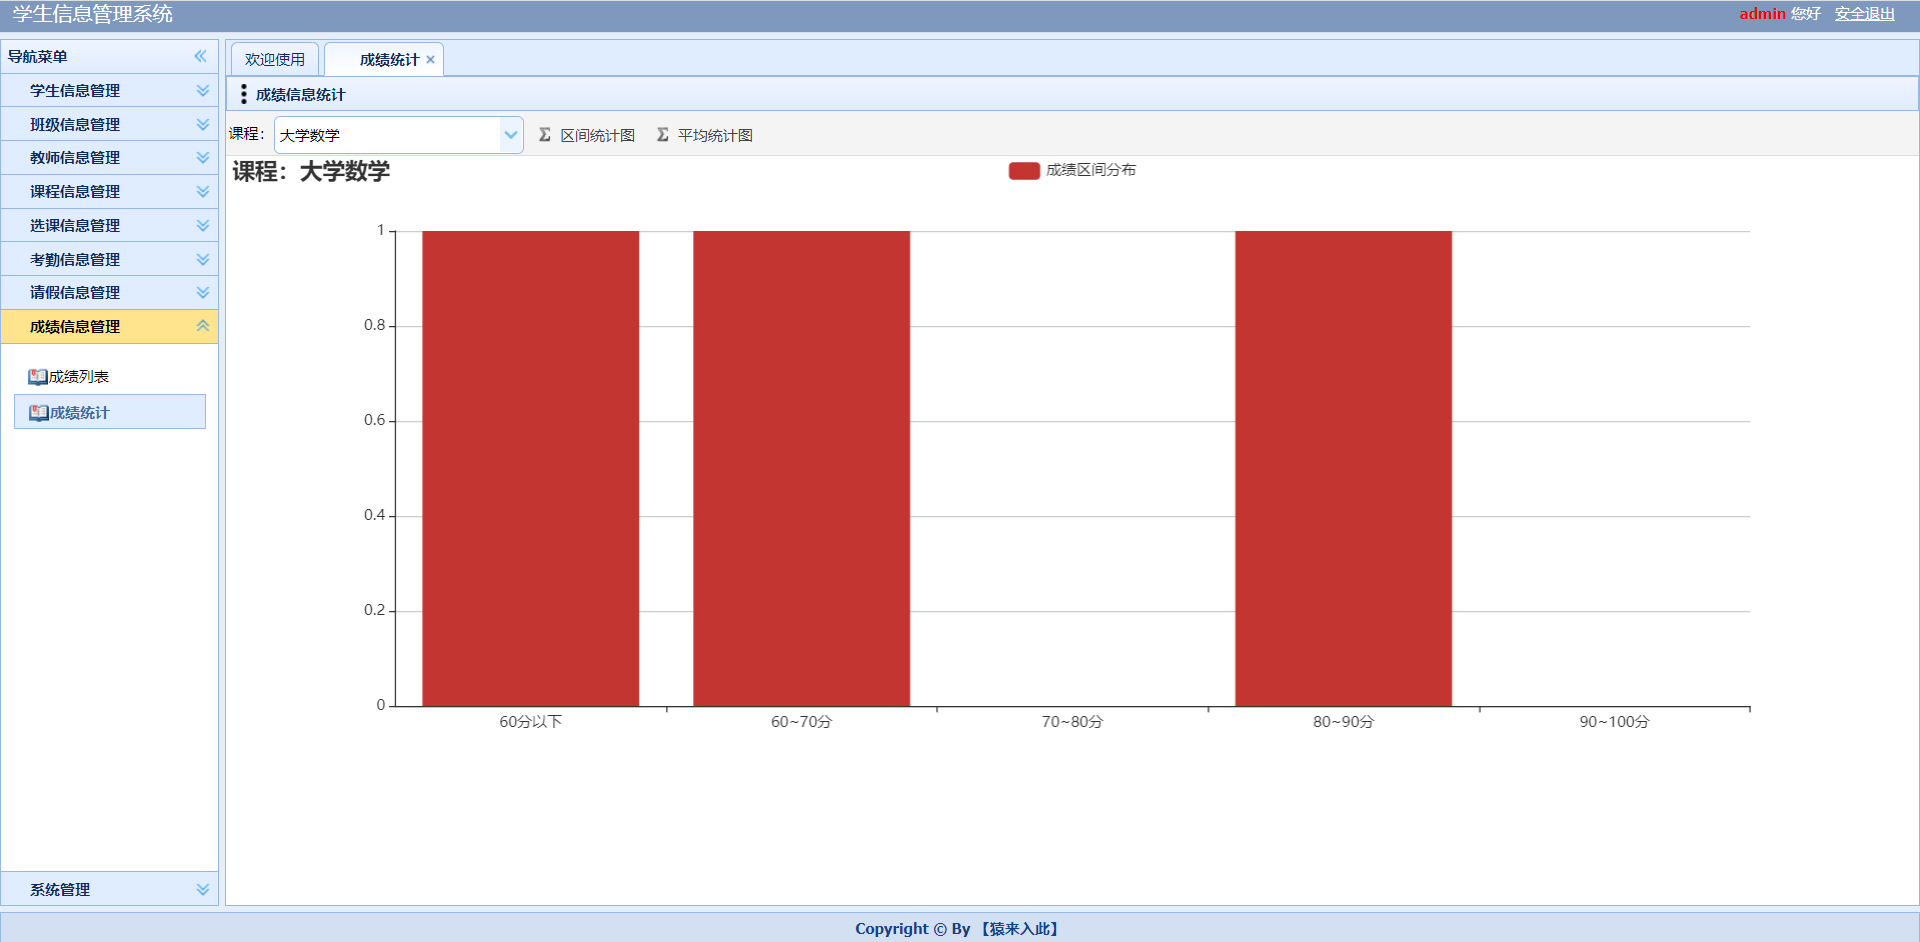Expand the 学生信息管理 section
This screenshot has width=1920, height=942.
(203, 90)
